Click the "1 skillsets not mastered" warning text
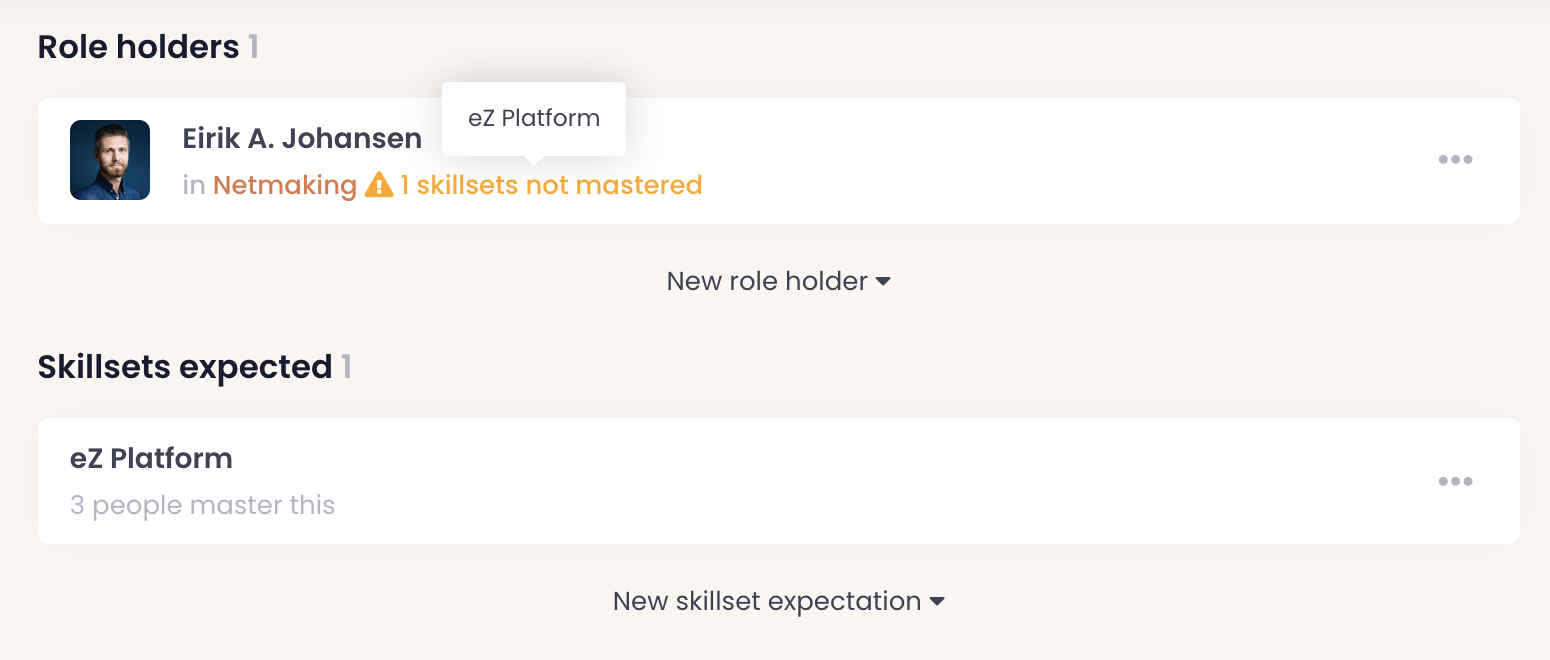 (552, 186)
